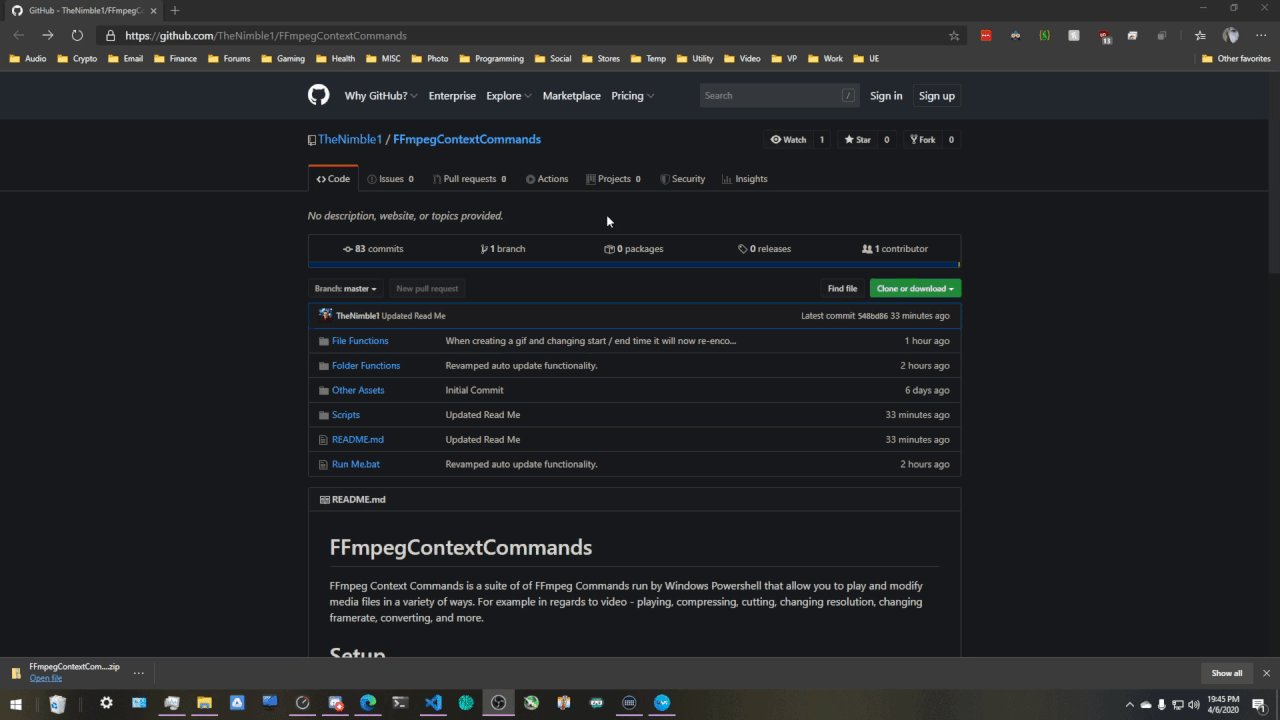
Task: Click the GitHub Octocat logo
Action: (318, 95)
